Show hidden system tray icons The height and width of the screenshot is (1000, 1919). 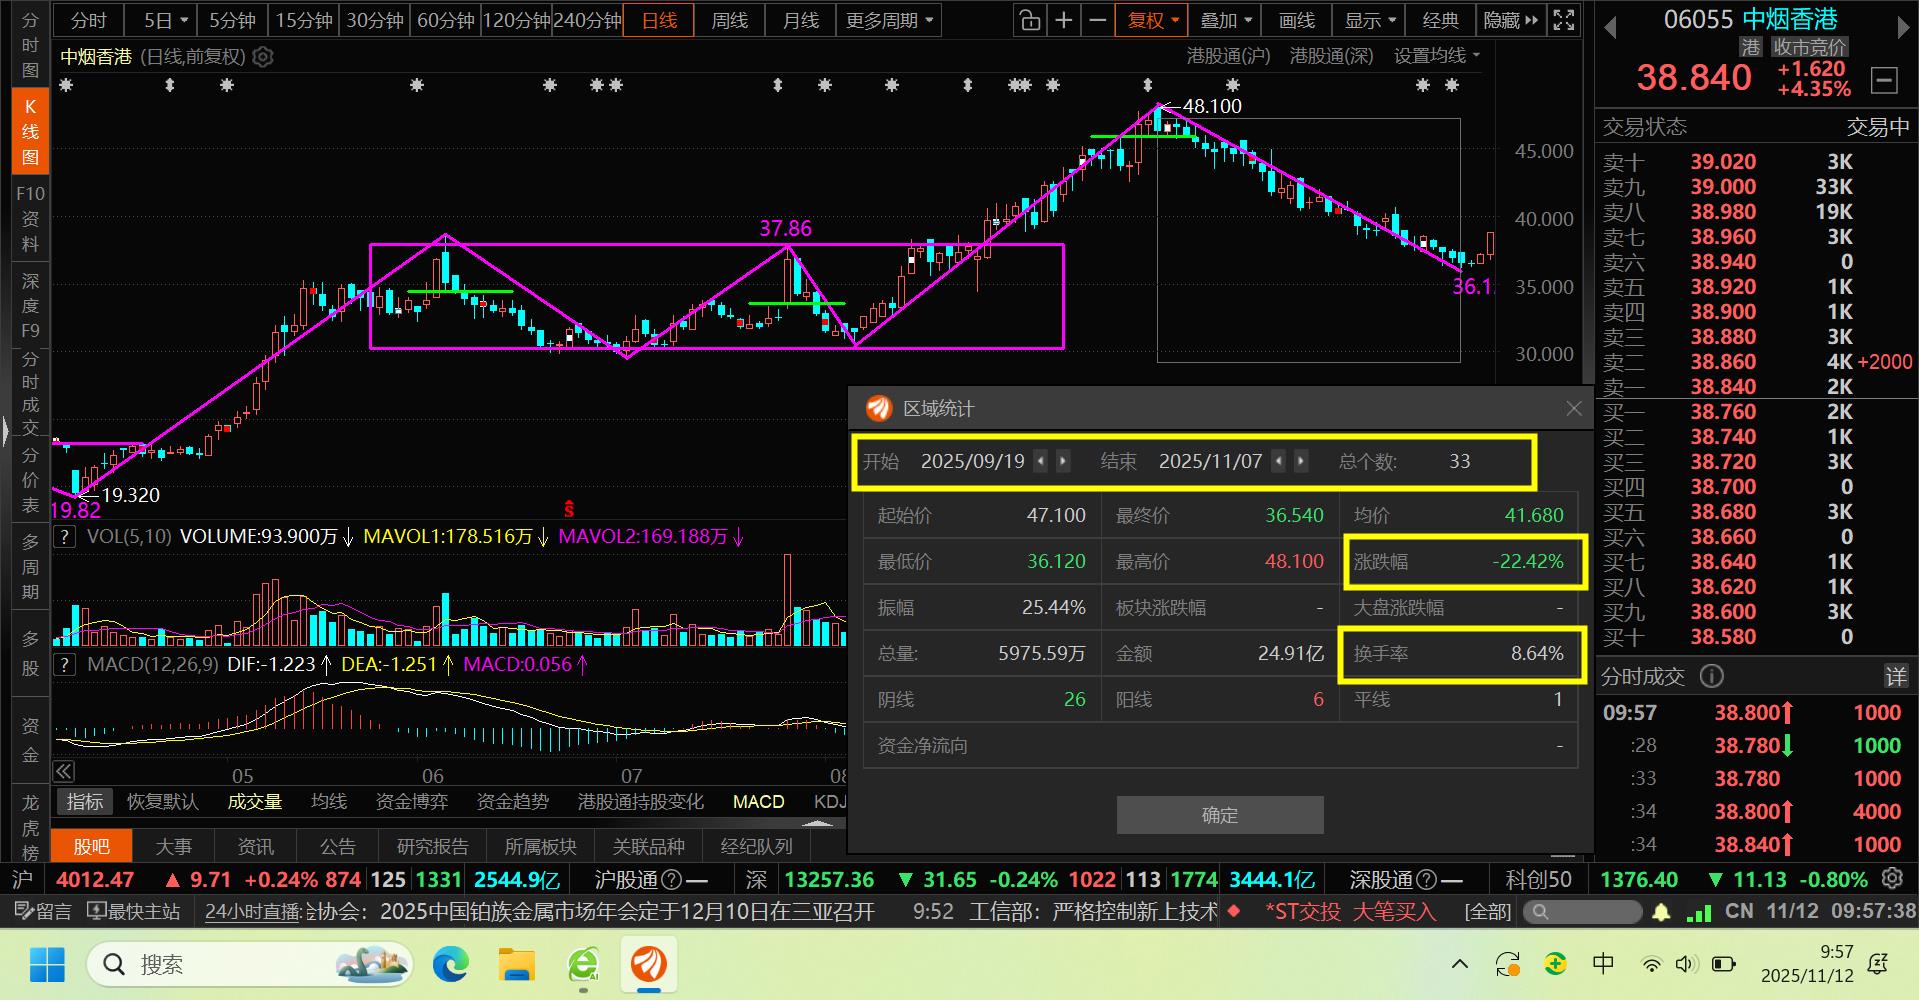coord(1460,965)
